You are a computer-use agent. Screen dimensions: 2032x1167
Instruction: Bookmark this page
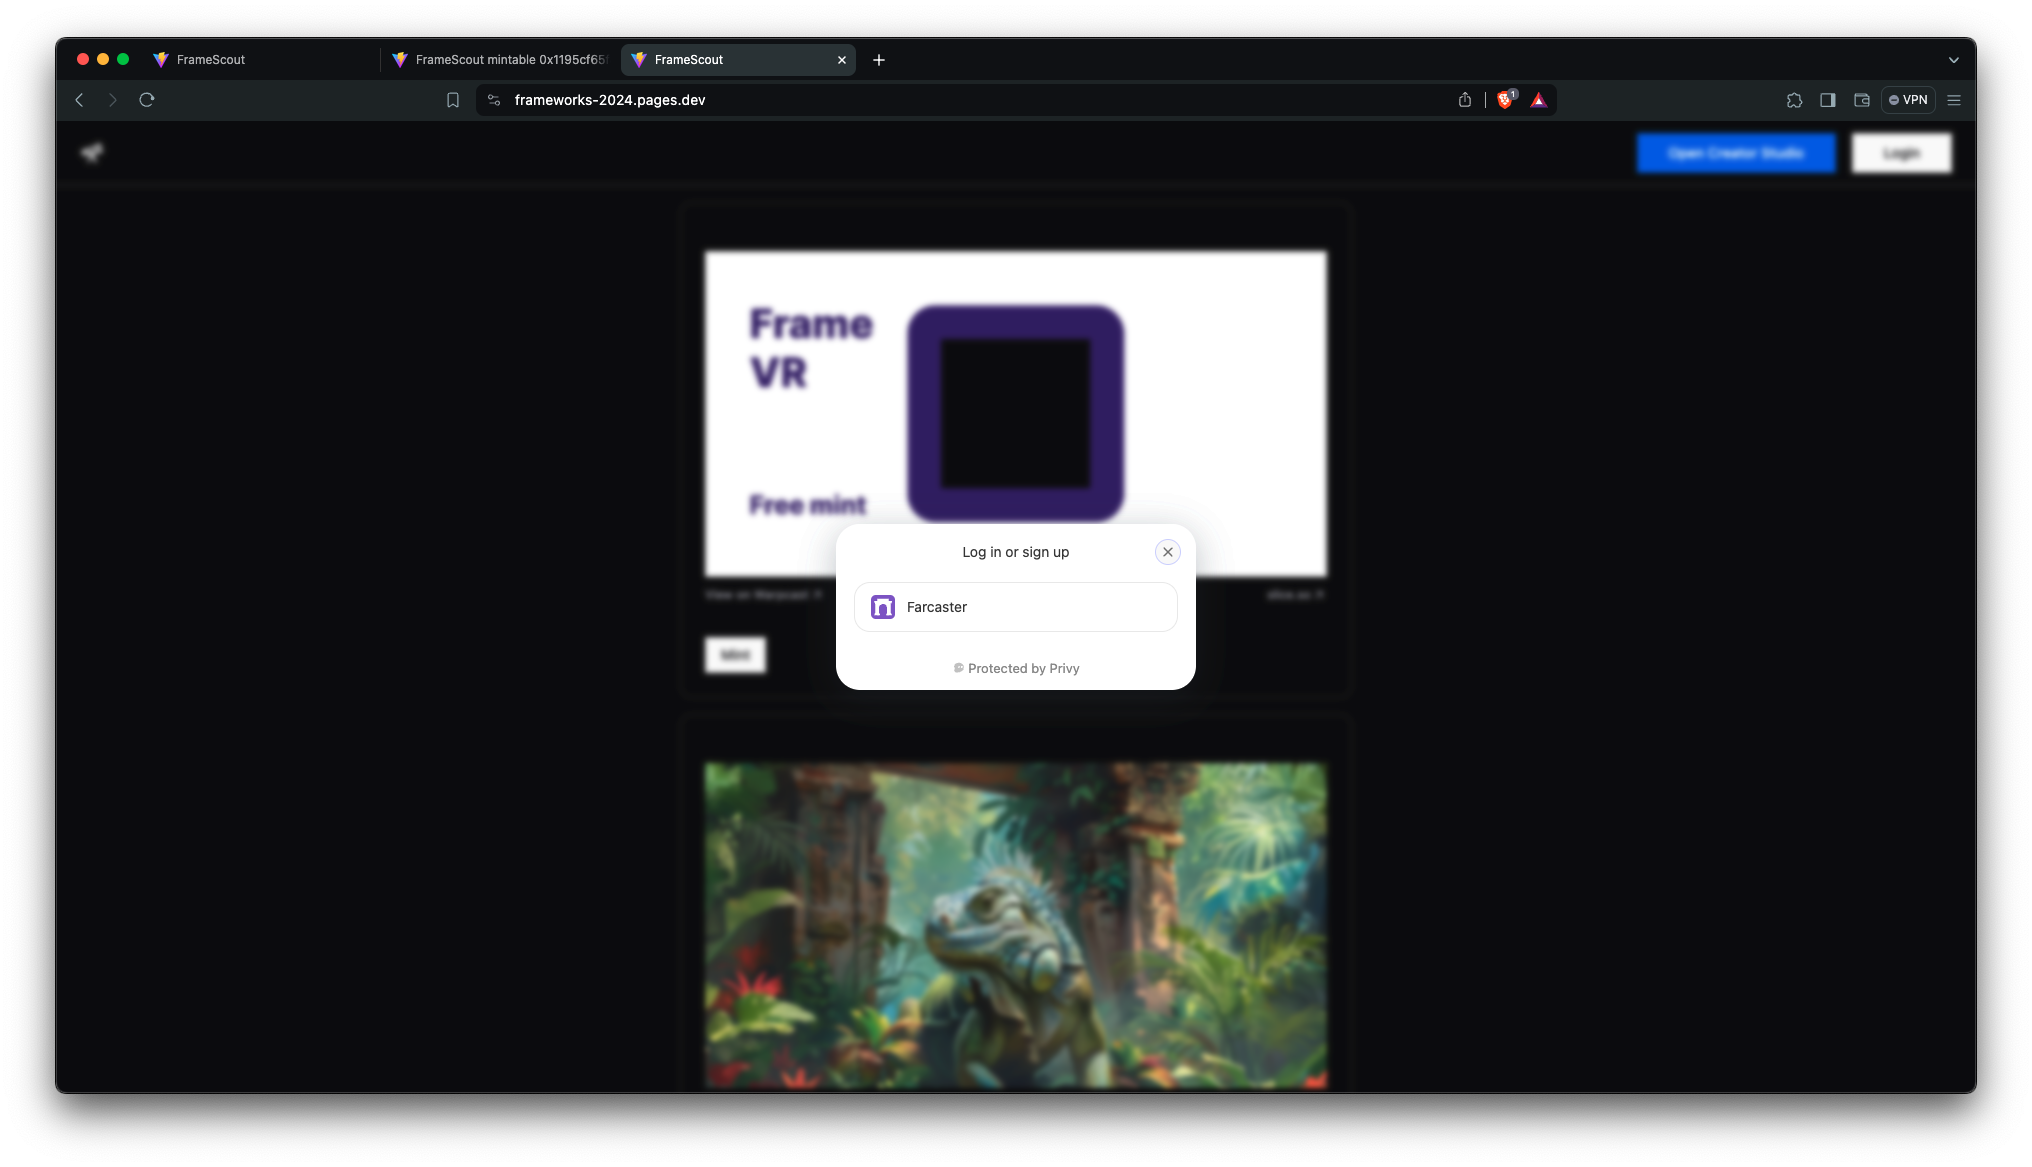pos(453,100)
